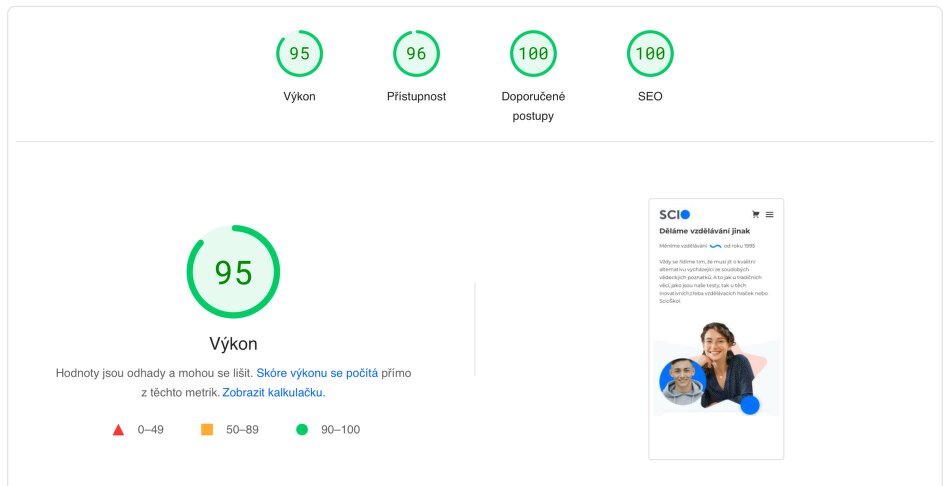Click the green circle 90–100 legend icon

click(302, 430)
